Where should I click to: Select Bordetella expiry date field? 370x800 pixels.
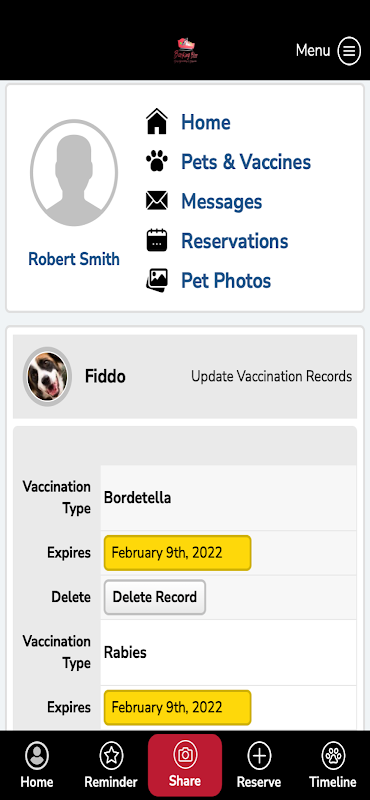click(178, 553)
